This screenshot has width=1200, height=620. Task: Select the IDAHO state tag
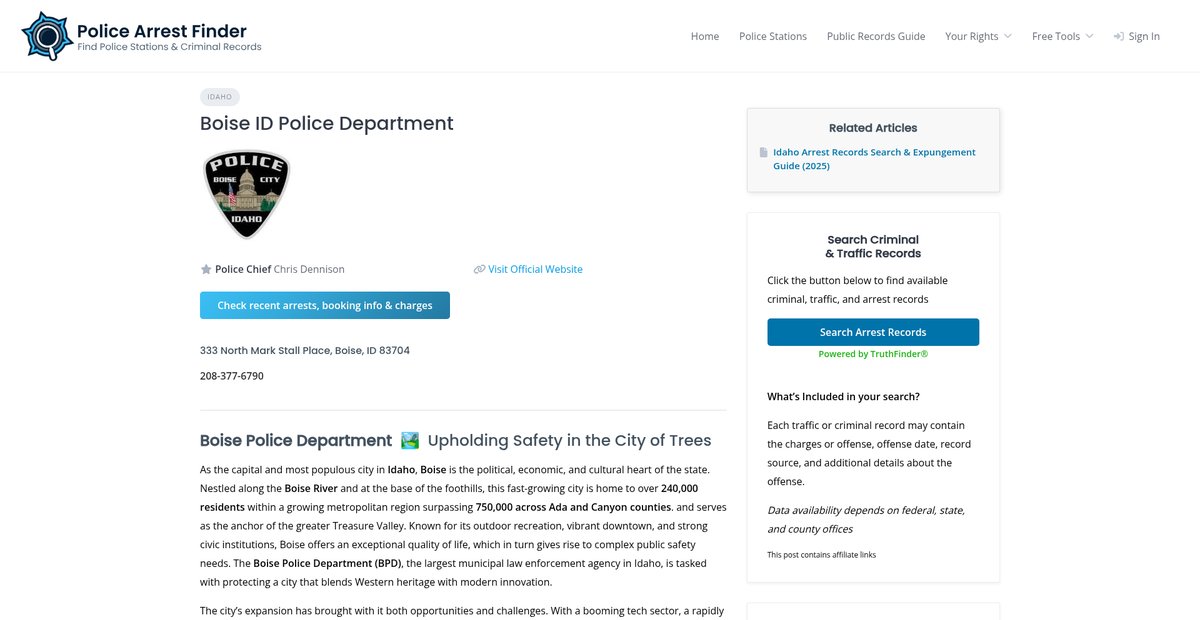coord(220,97)
